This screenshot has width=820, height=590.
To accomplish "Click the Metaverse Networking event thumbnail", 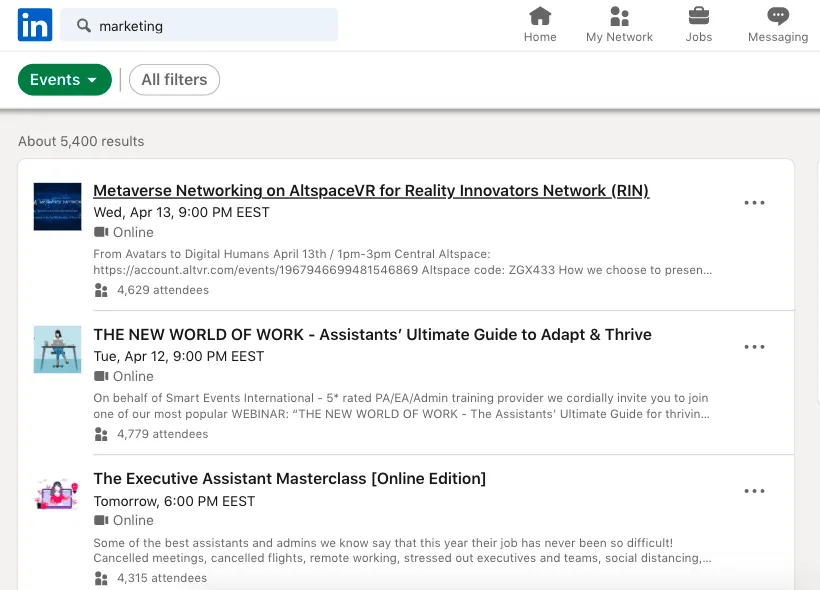I will click(58, 207).
